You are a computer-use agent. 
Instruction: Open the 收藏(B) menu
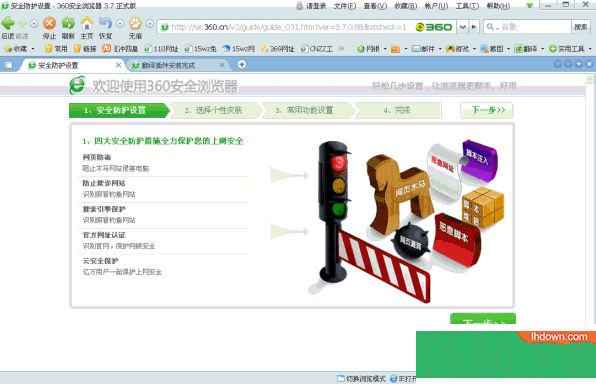[x=406, y=6]
